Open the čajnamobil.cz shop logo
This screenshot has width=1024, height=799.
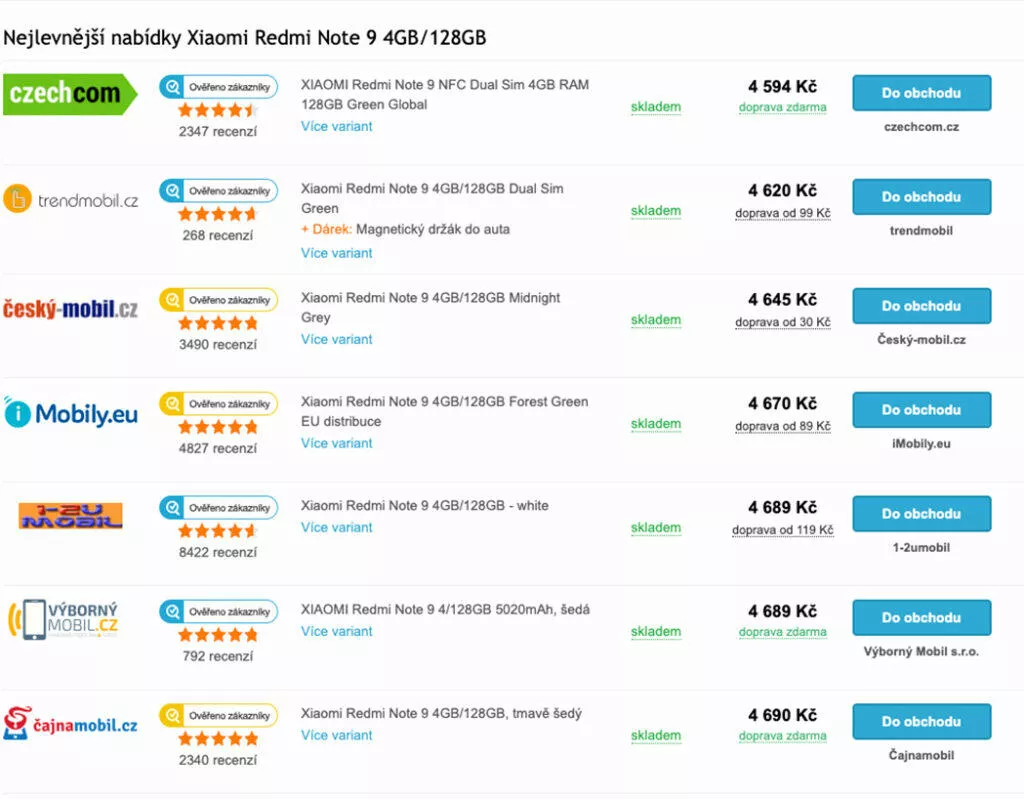pyautogui.click(x=71, y=724)
